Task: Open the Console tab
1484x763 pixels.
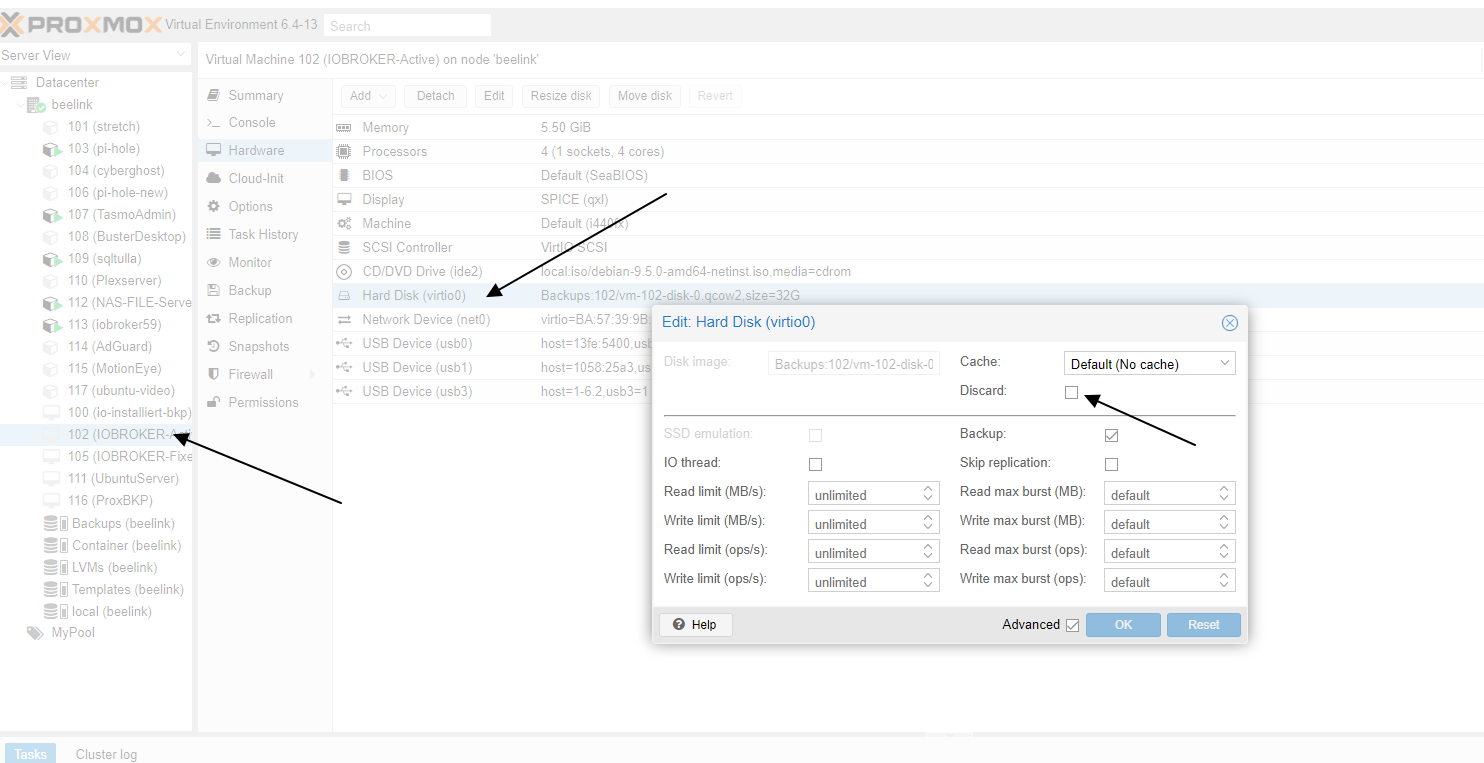Action: tap(265, 122)
